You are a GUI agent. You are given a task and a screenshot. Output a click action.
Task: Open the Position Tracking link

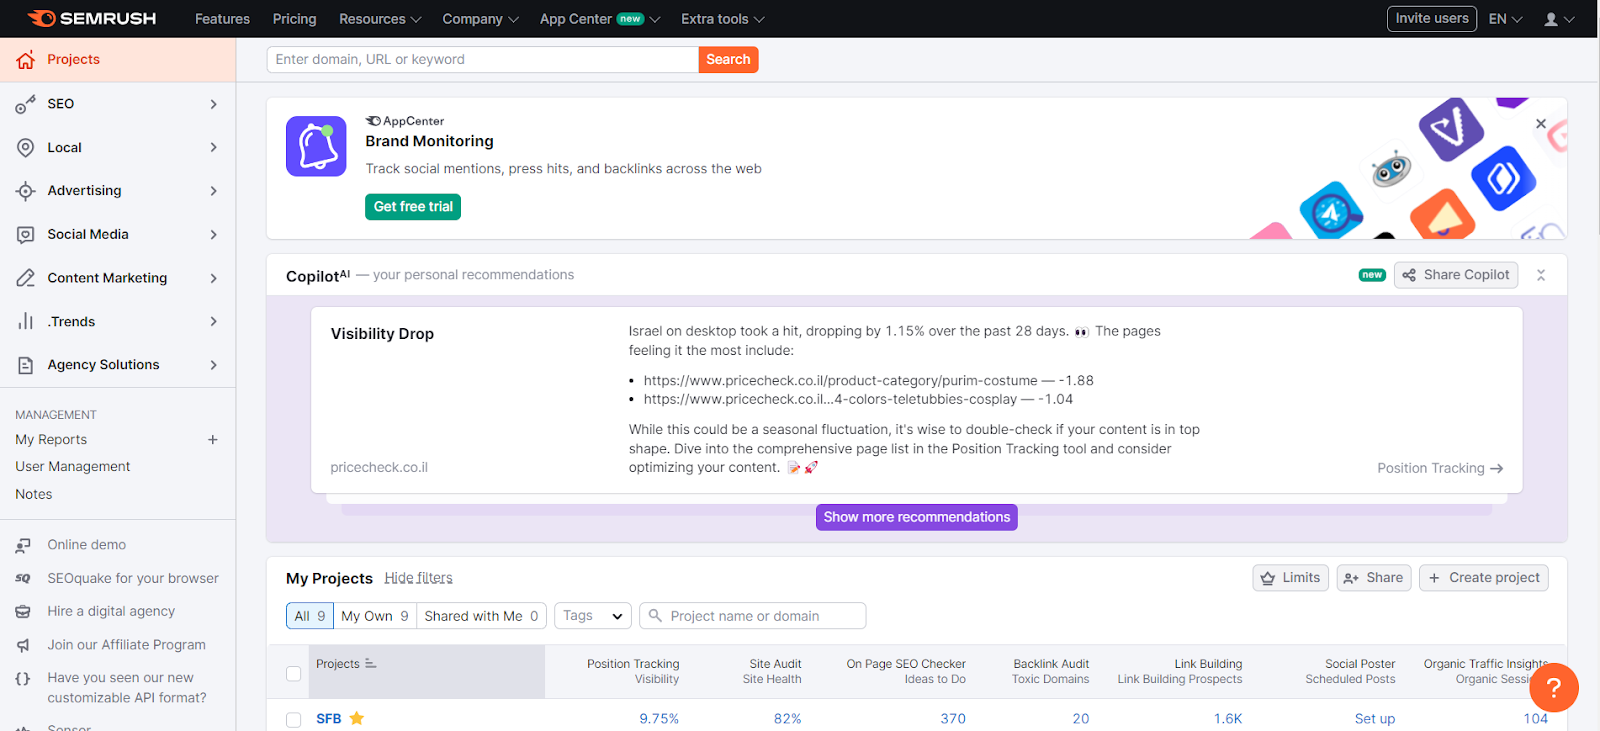click(1440, 468)
